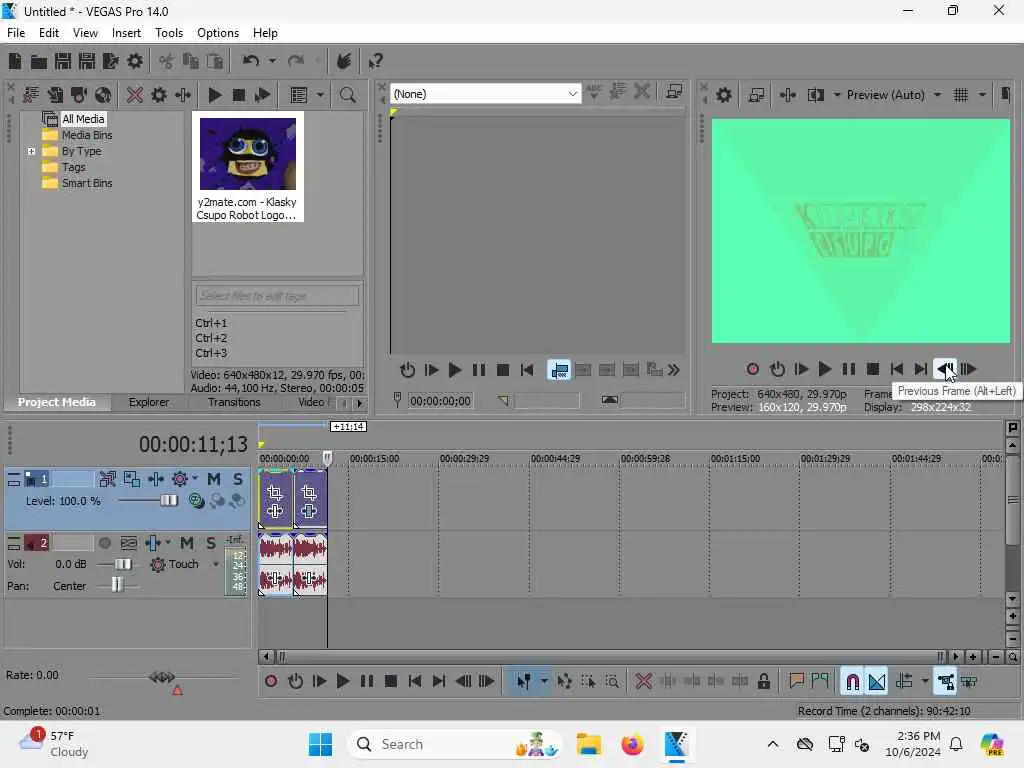Screen dimensions: 1024x768
Task: Open Touch automation mode dropdown
Action: point(216,564)
